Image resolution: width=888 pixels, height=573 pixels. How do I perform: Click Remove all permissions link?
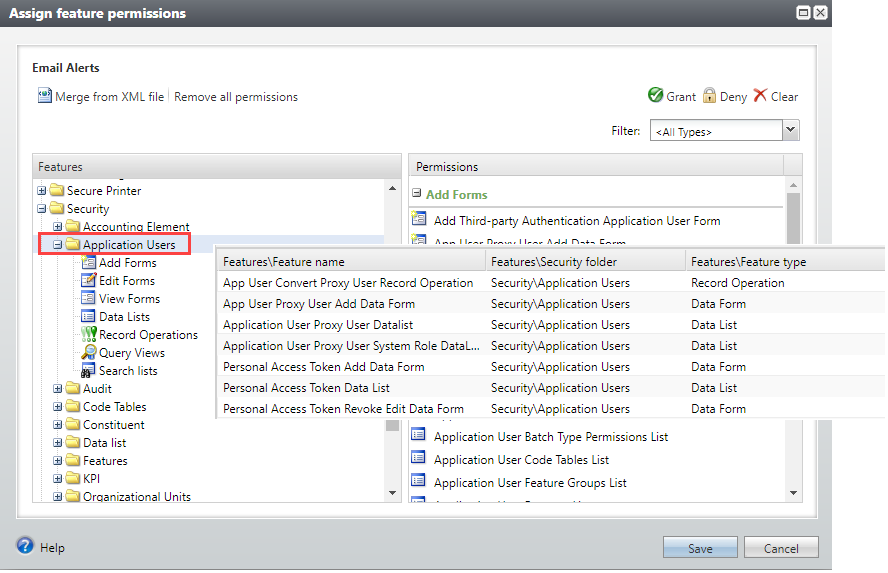(236, 97)
